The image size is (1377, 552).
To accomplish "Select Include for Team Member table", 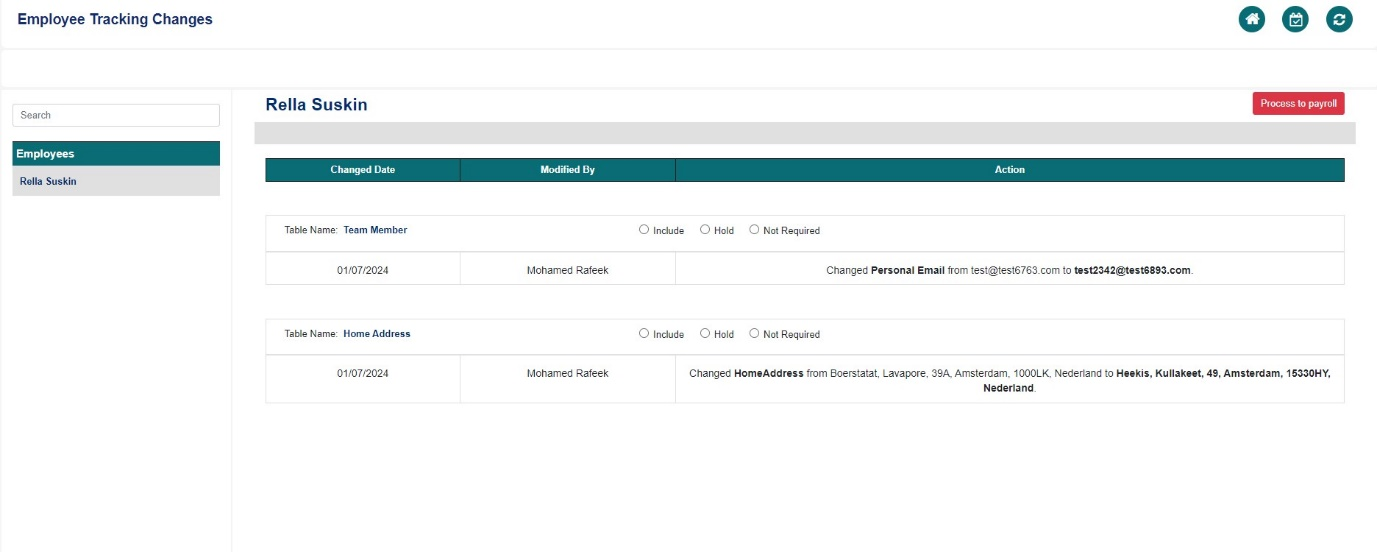I will click(644, 230).
